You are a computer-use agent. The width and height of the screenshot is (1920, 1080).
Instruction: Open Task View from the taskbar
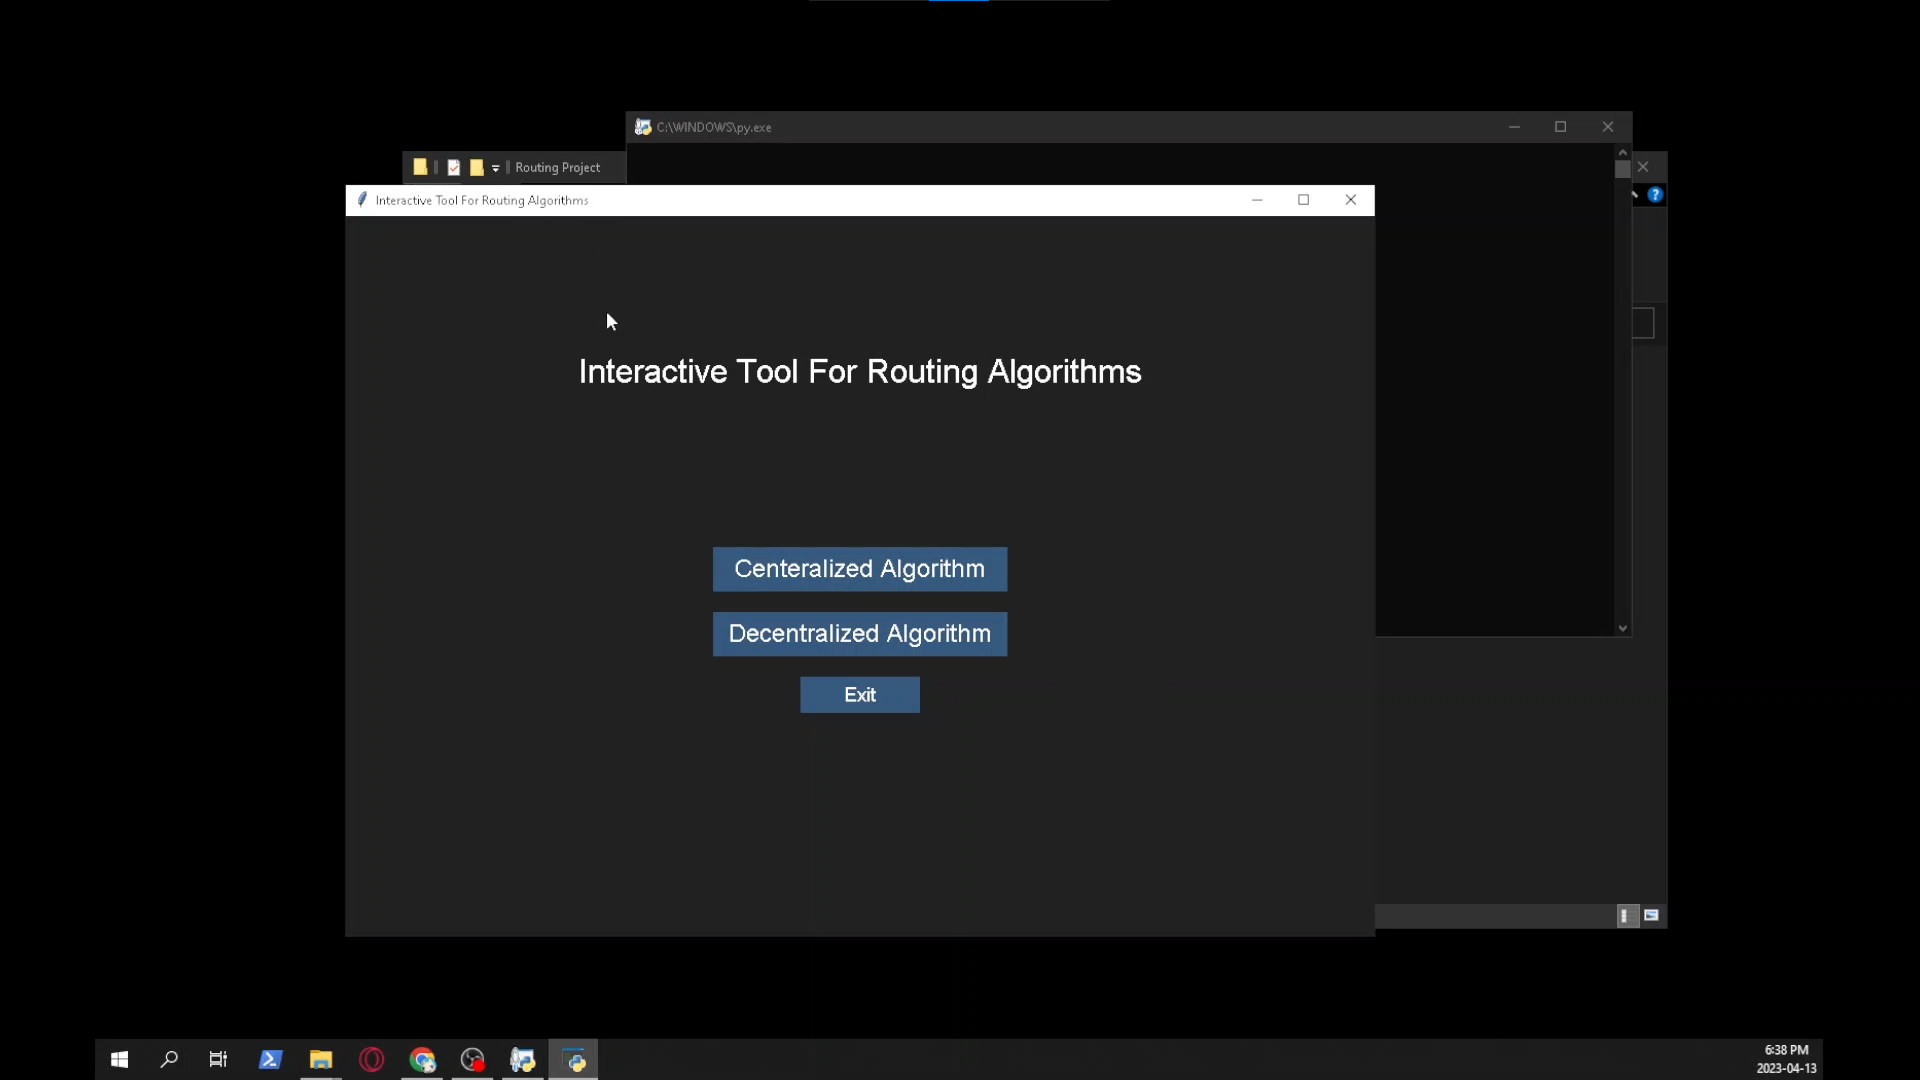218,1059
